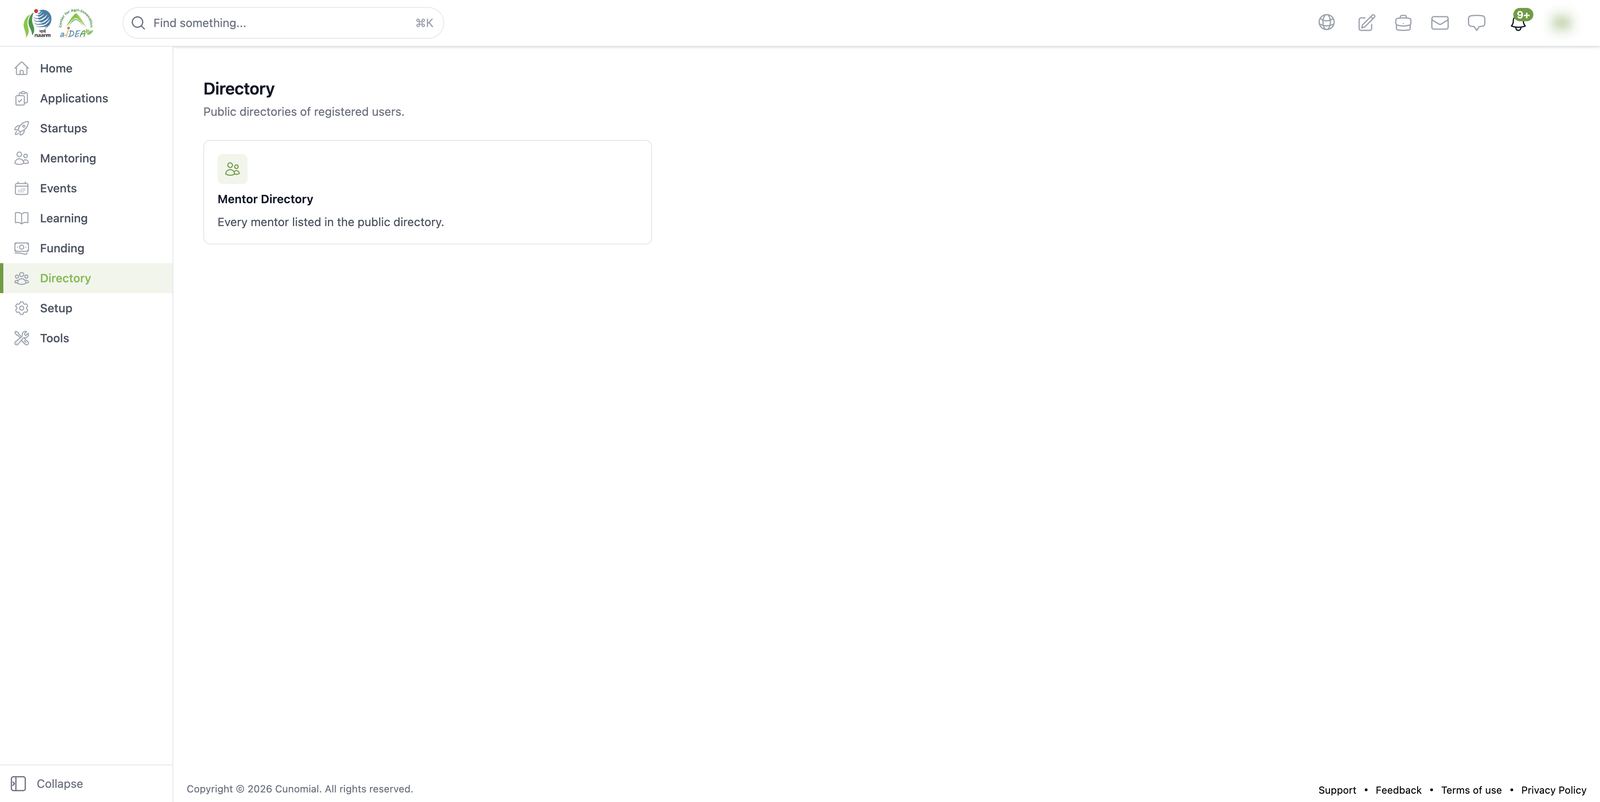Click the Learning book icon
The height and width of the screenshot is (802, 1600).
[x=21, y=218]
